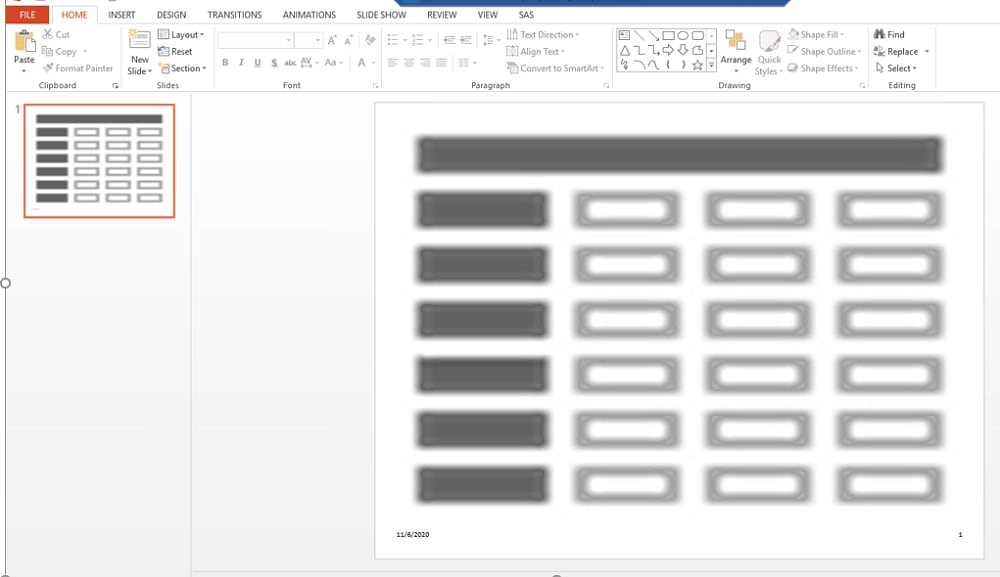Image resolution: width=1000 pixels, height=577 pixels.
Task: Click the Find binoculars button
Action: (888, 34)
